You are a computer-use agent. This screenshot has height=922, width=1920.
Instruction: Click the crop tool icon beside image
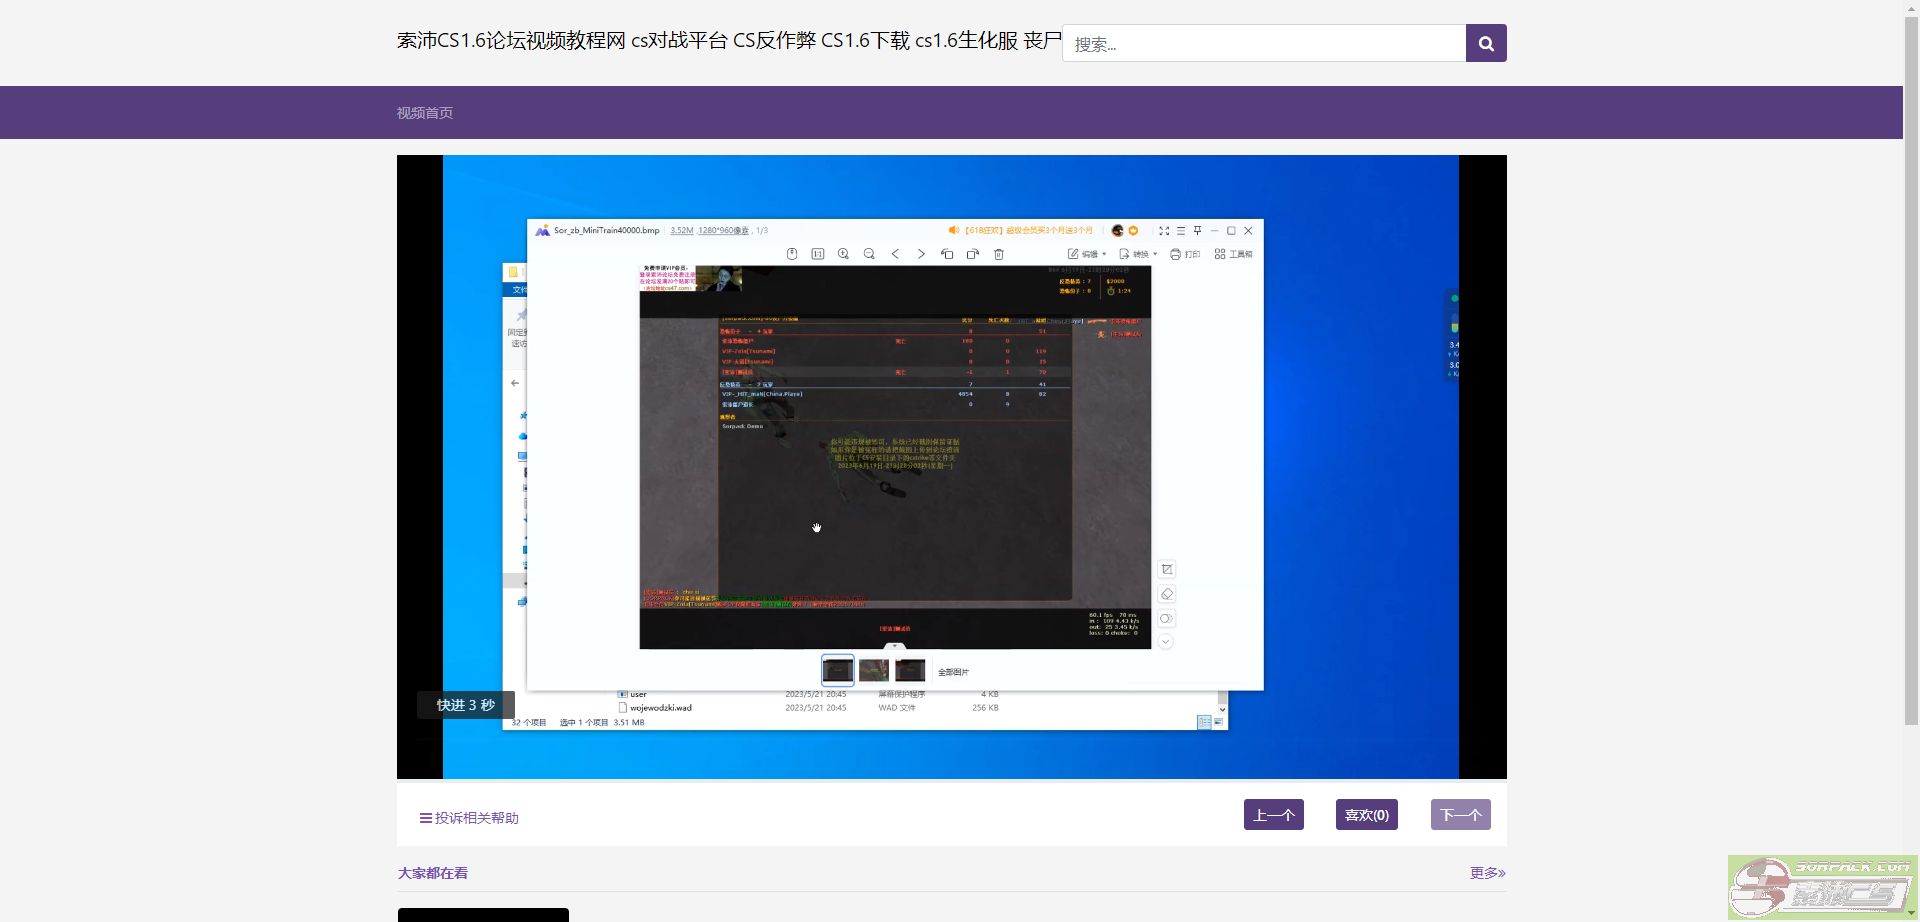coord(1166,570)
